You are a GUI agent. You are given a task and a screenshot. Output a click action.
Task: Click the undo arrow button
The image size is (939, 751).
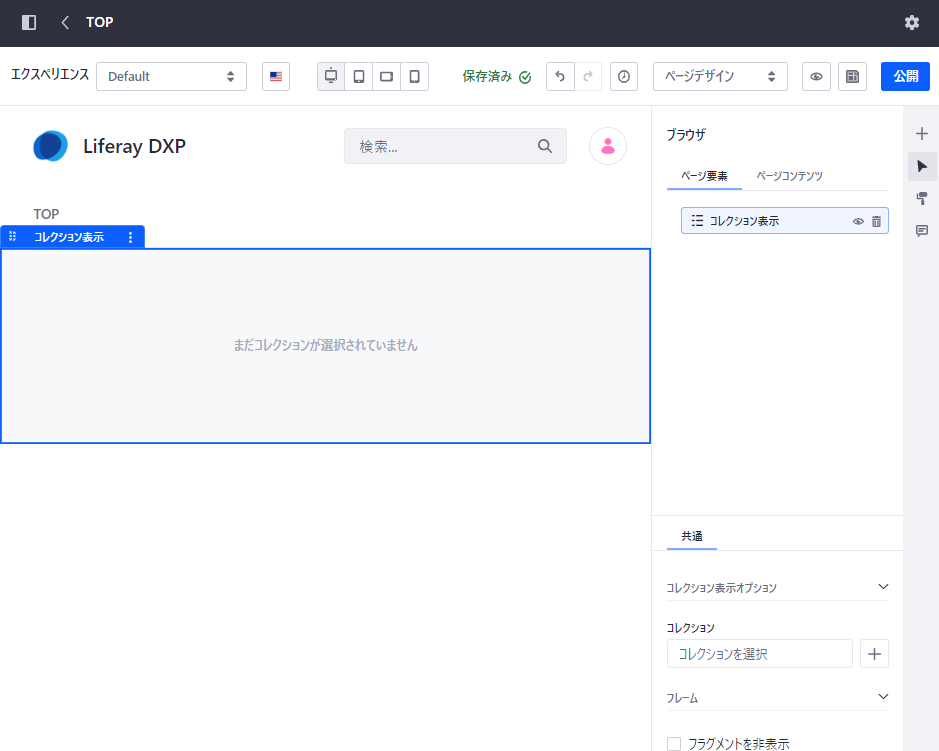click(x=560, y=77)
